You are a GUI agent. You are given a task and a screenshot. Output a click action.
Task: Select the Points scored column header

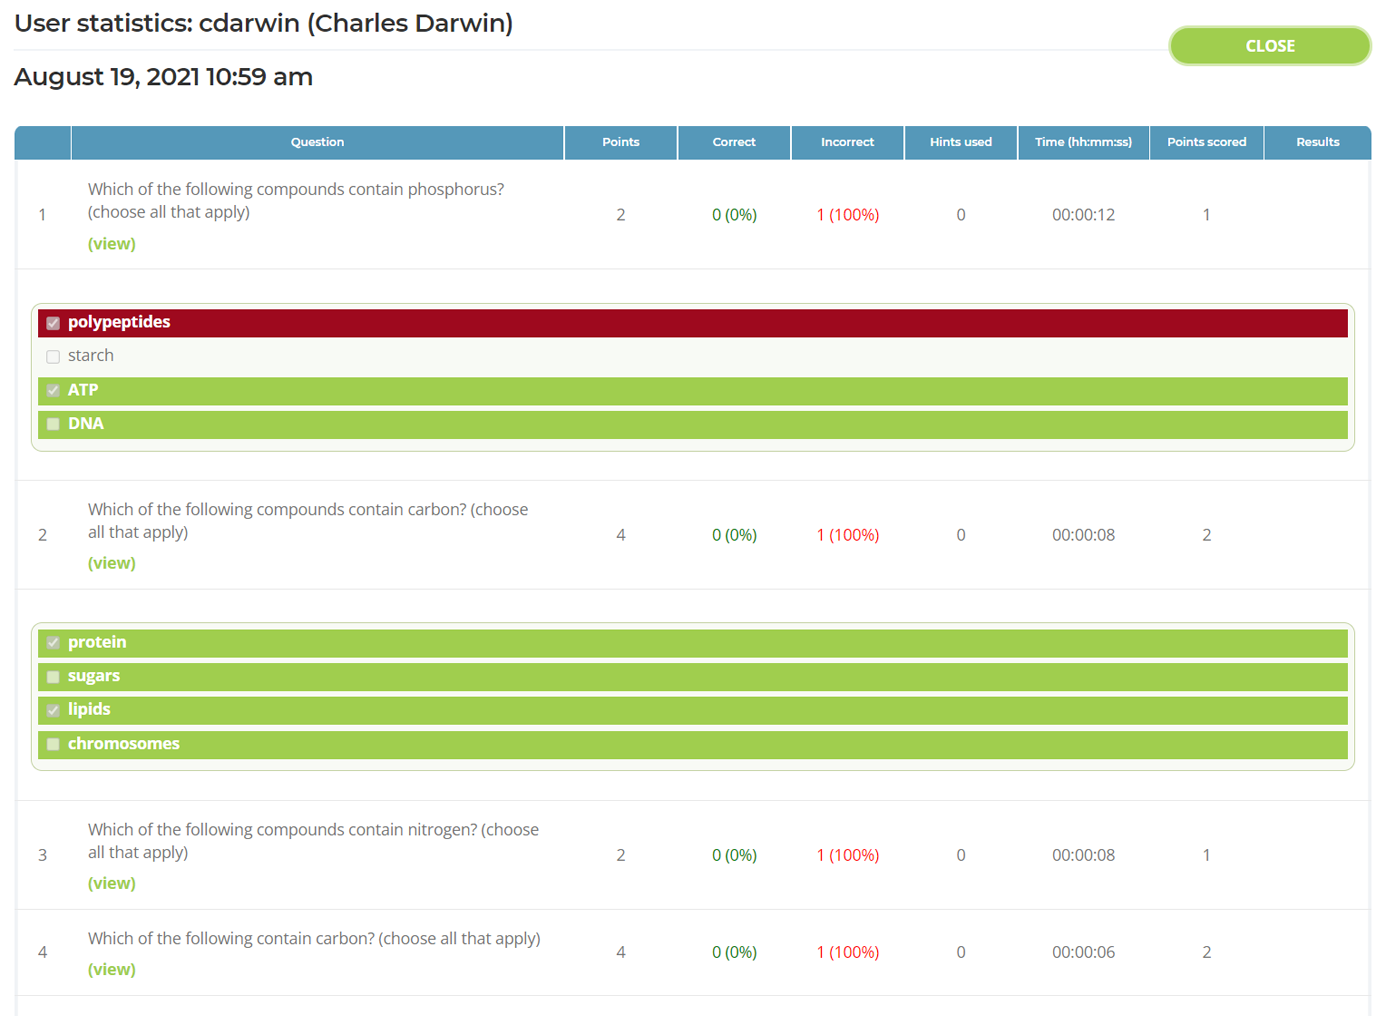(x=1207, y=142)
